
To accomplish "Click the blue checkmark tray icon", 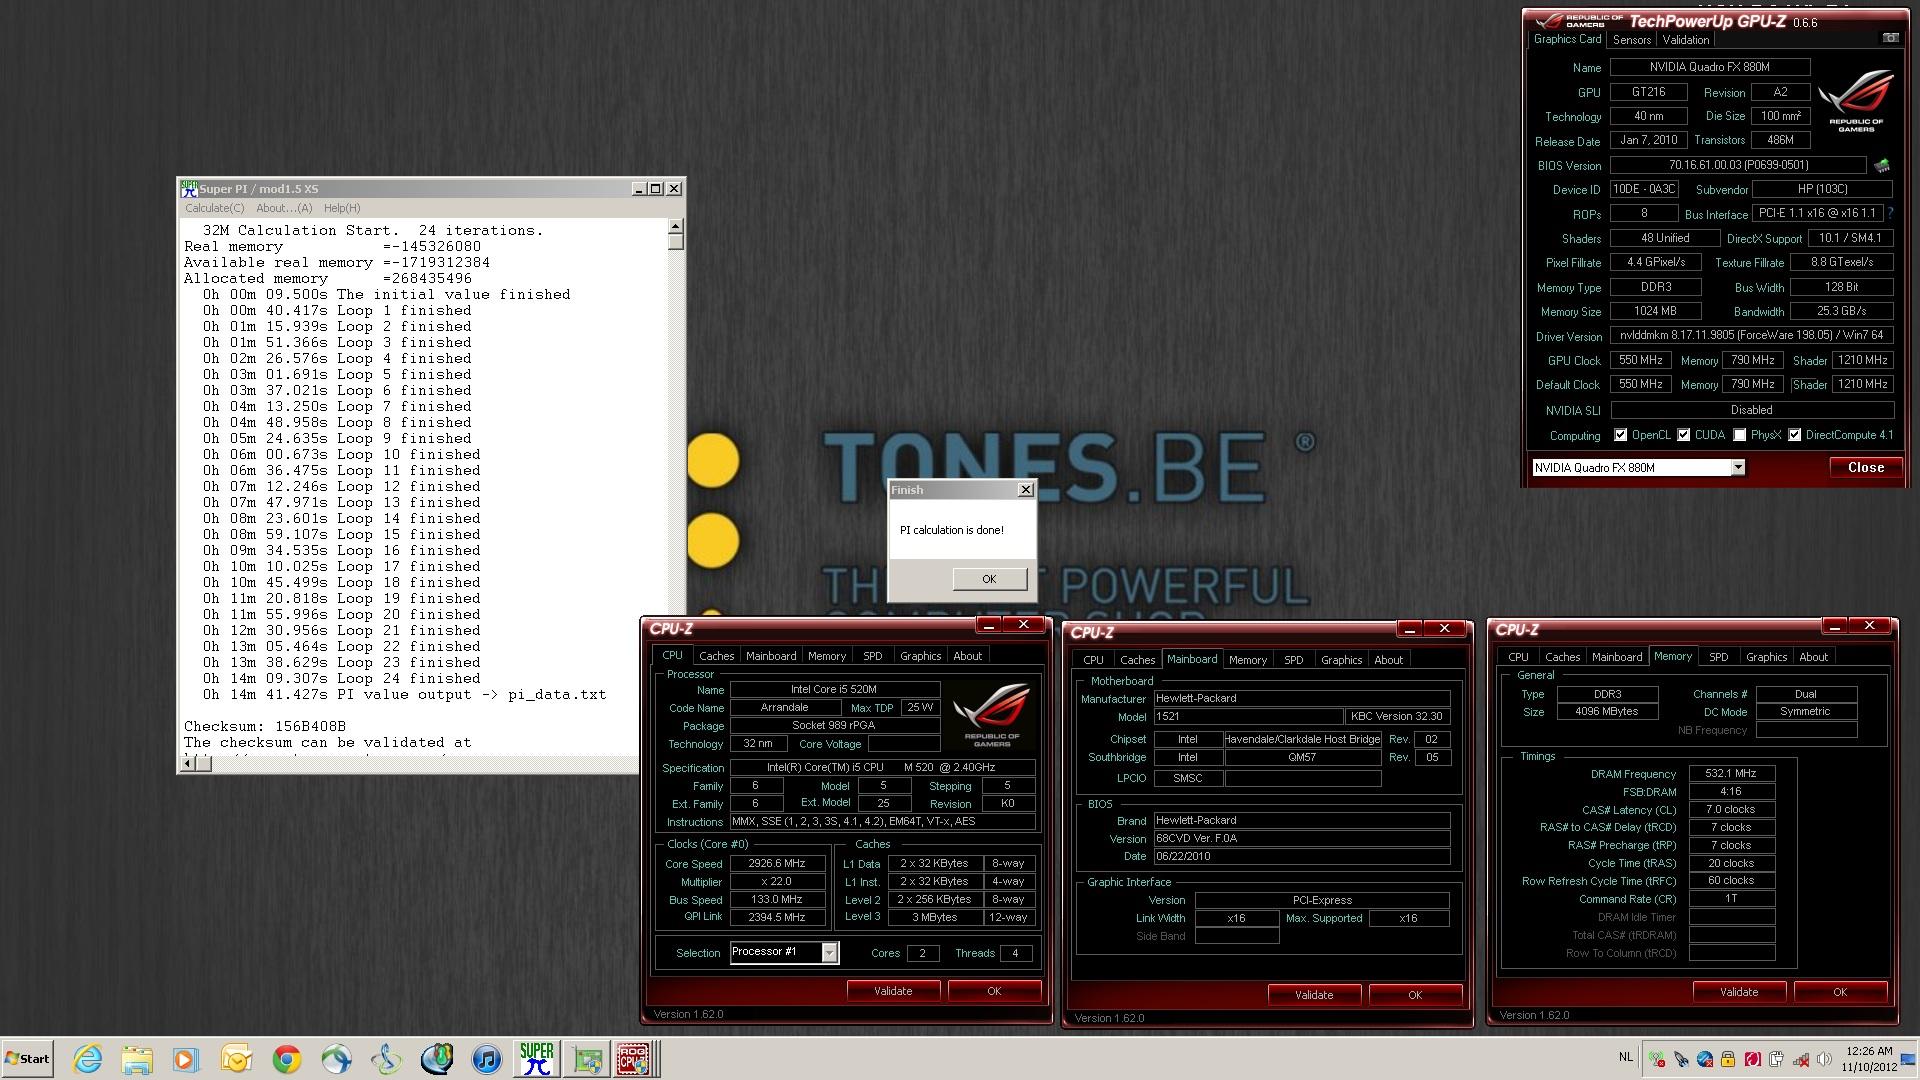I will tap(1705, 1059).
